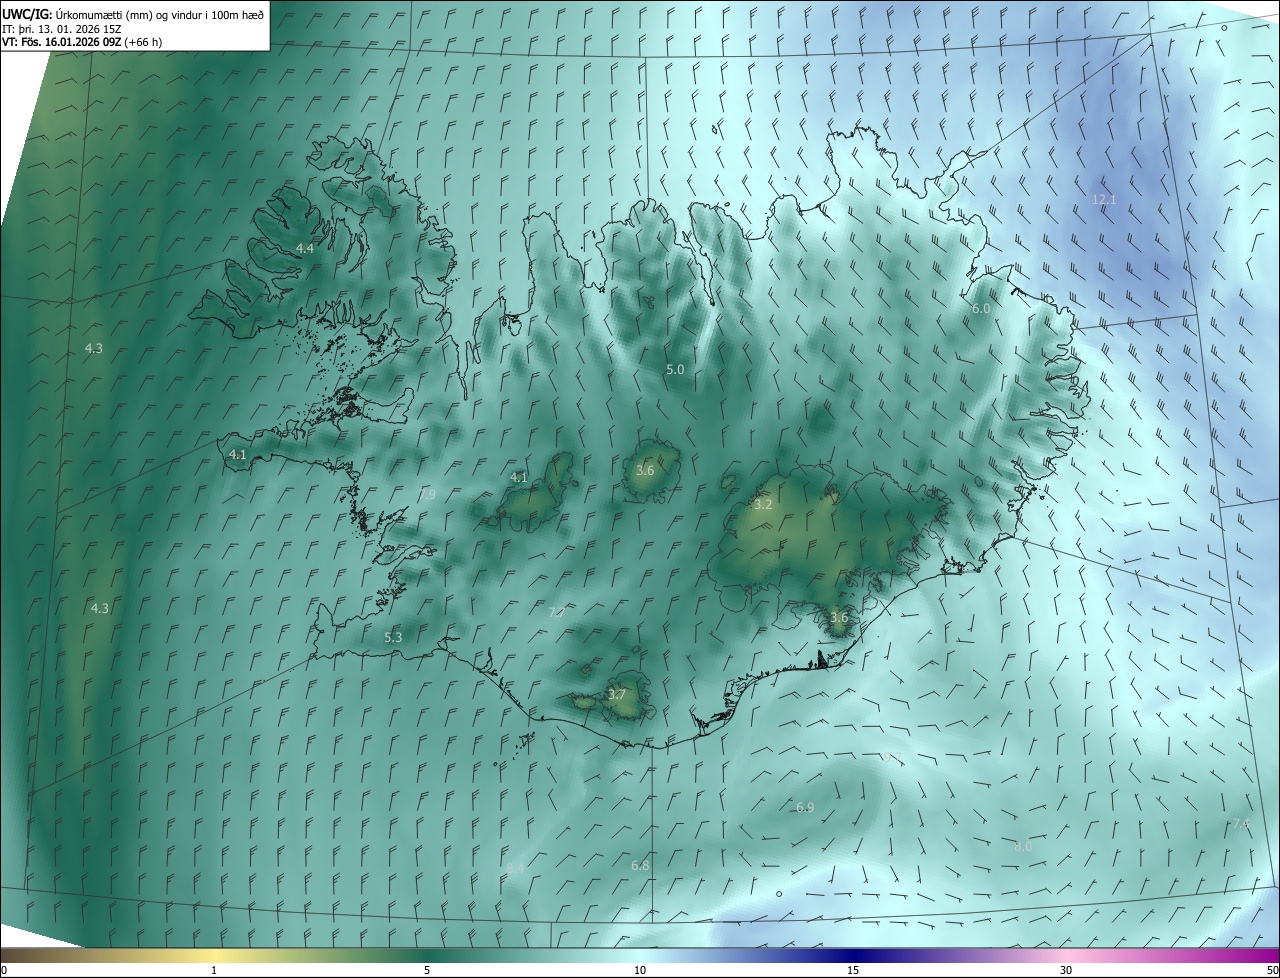1280x978 pixels.
Task: Click the 10 tick label on the colorbar
Action: pos(640,970)
